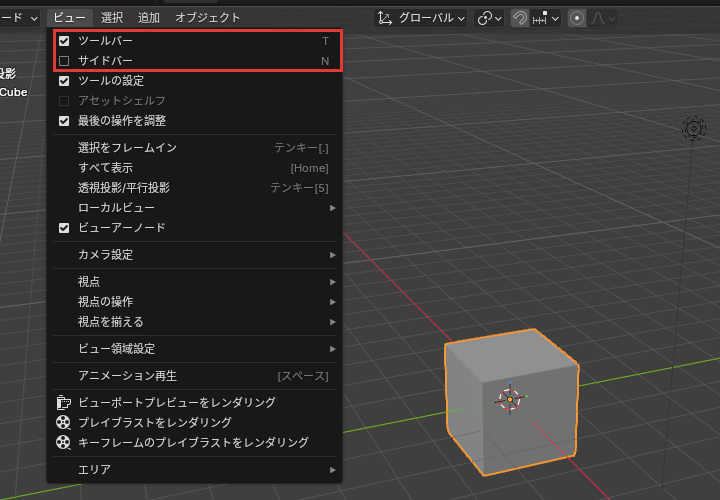Image resolution: width=720 pixels, height=500 pixels.
Task: Toggle proportional editing circle icon
Action: coord(577,18)
